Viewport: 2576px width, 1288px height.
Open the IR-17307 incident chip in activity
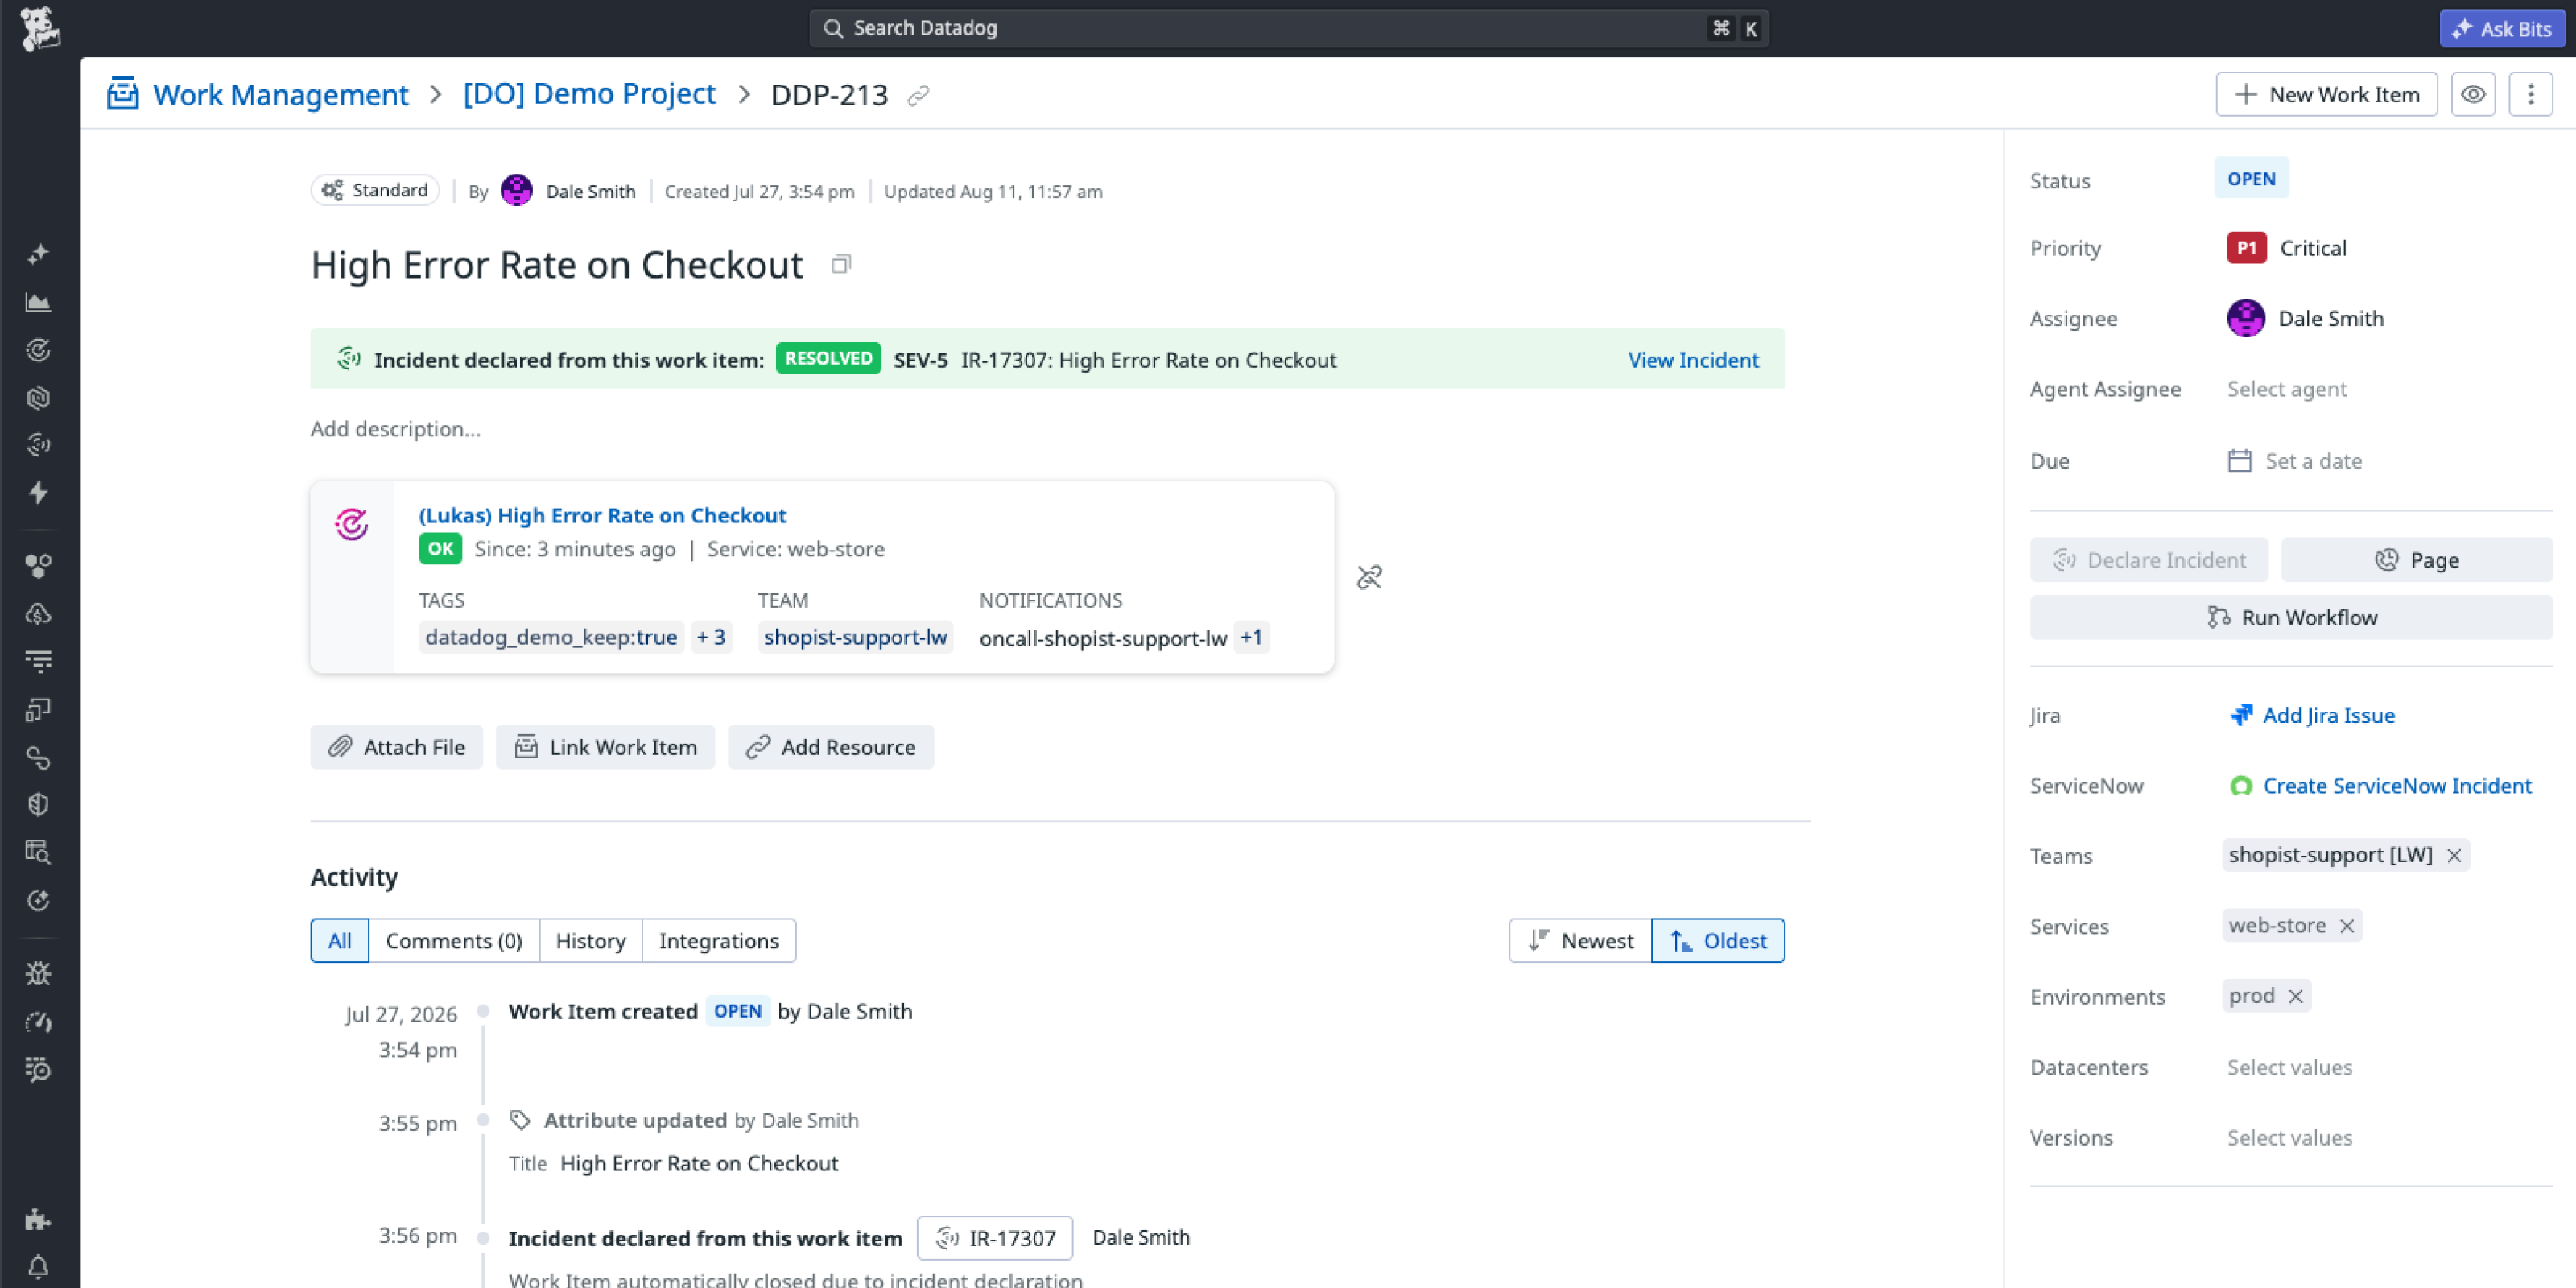tap(995, 1238)
